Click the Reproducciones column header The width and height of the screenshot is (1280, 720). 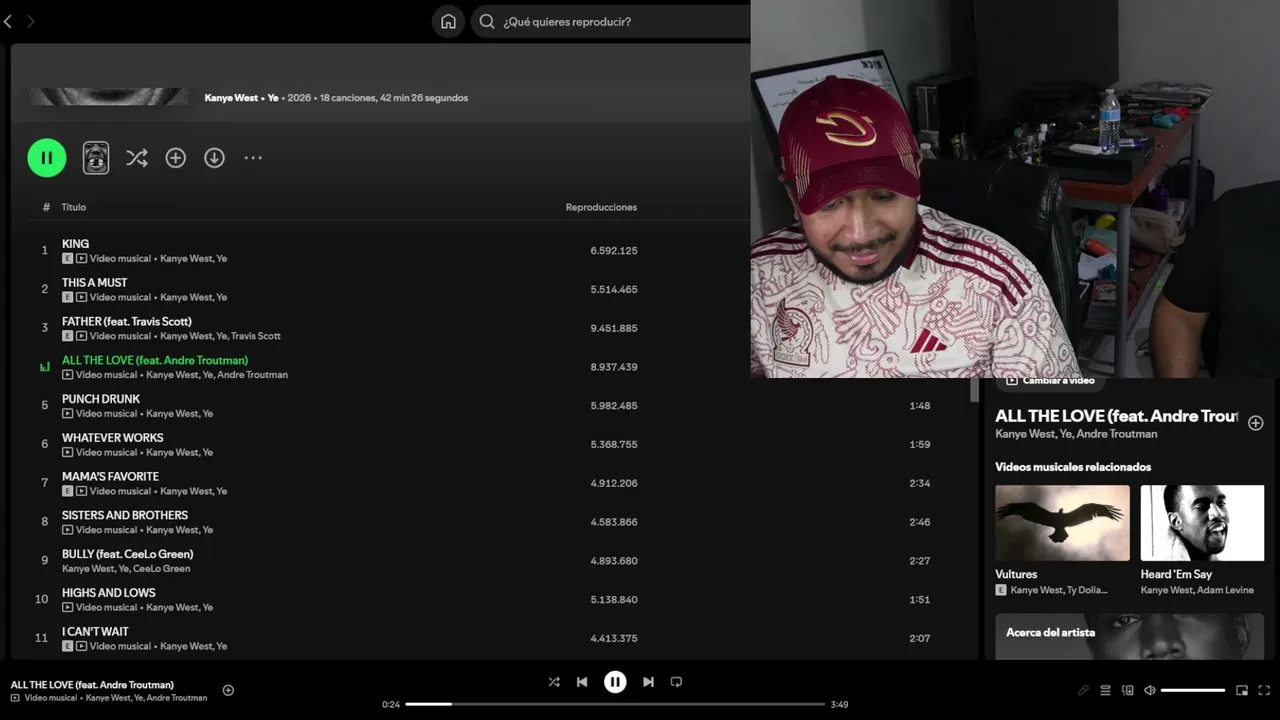[x=601, y=207]
